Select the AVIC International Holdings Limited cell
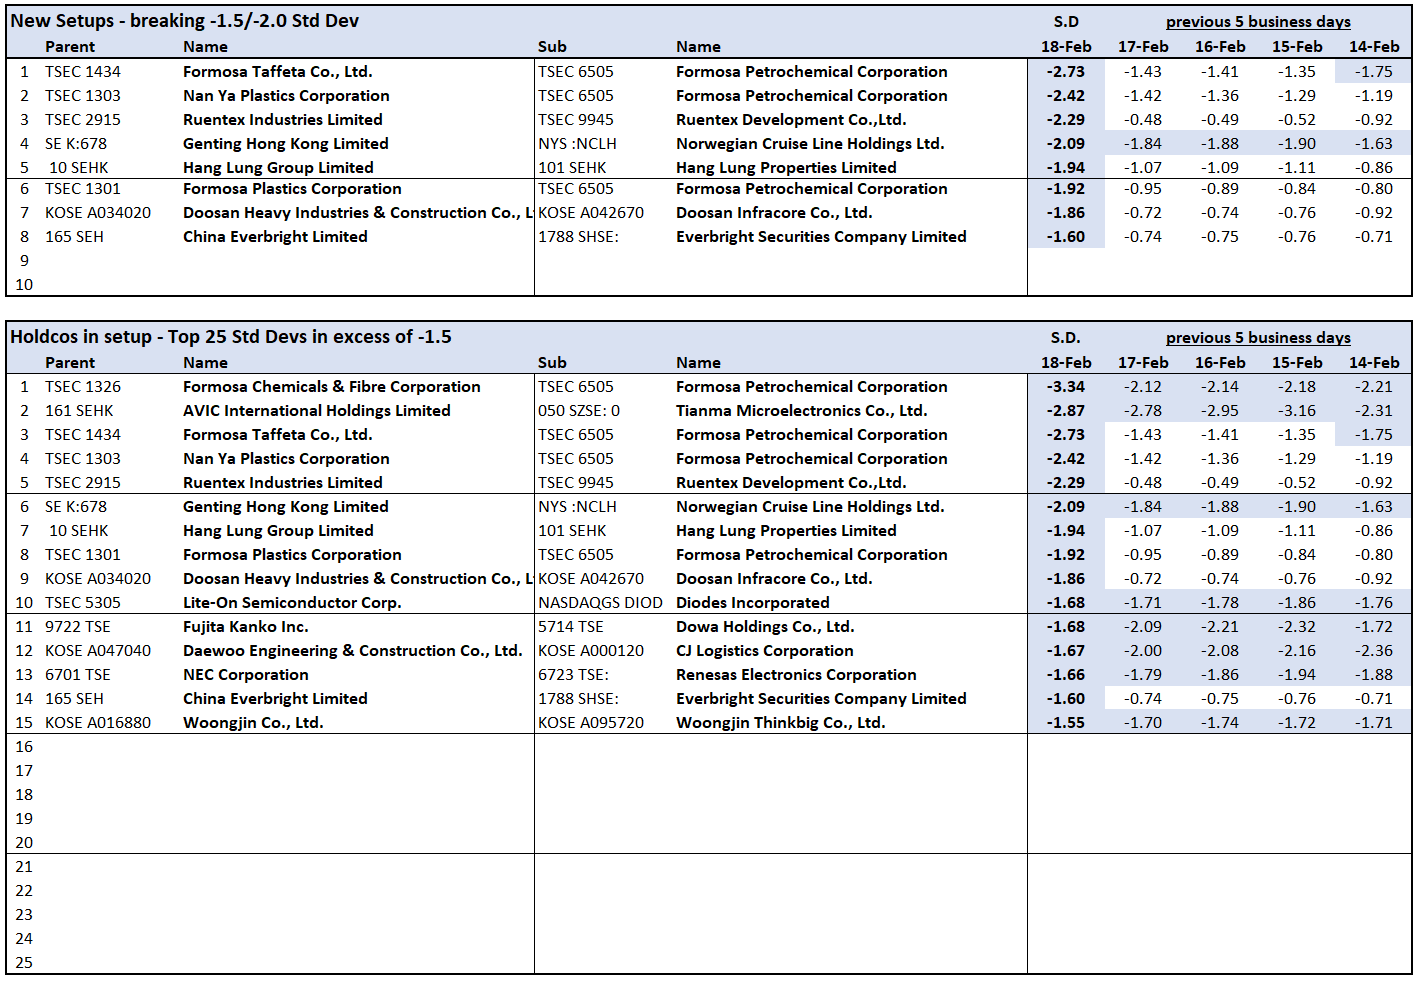The image size is (1421, 983). [x=316, y=411]
